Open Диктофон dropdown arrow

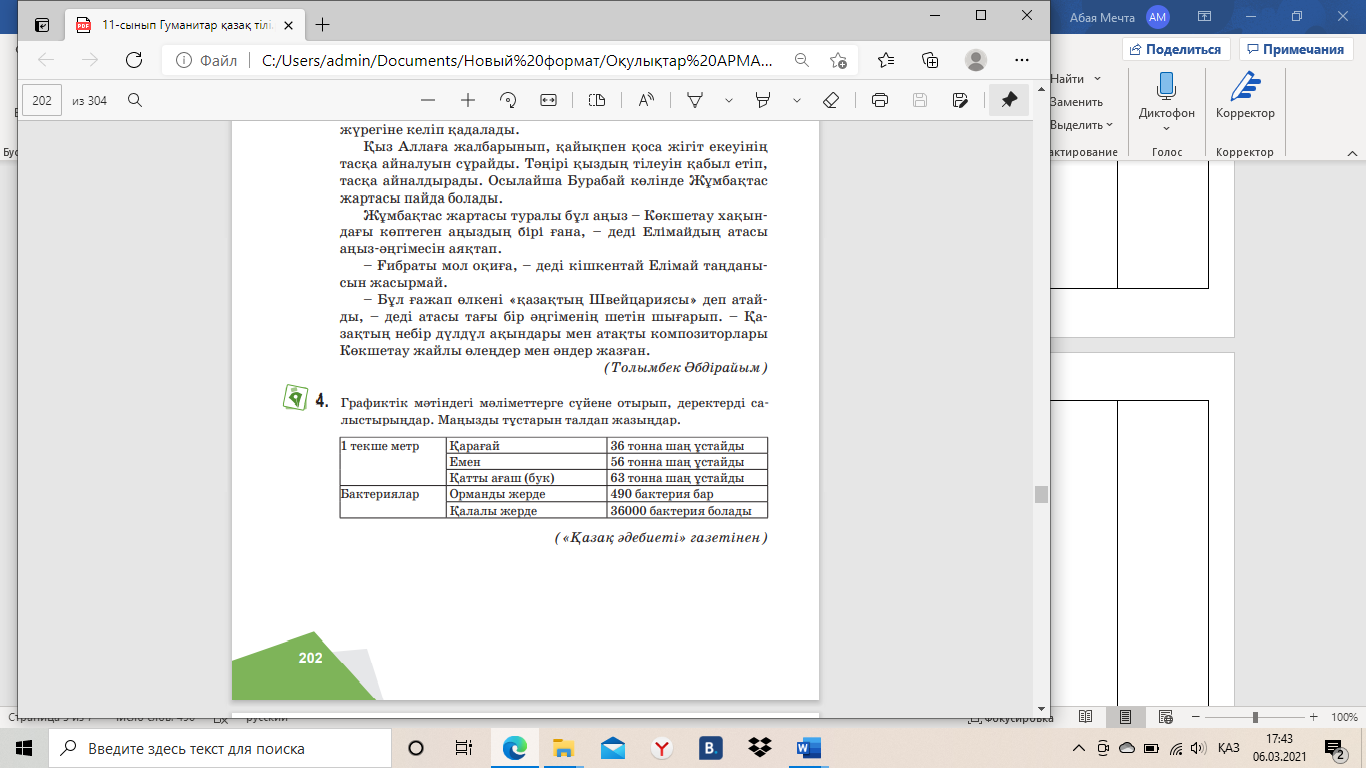click(1166, 128)
